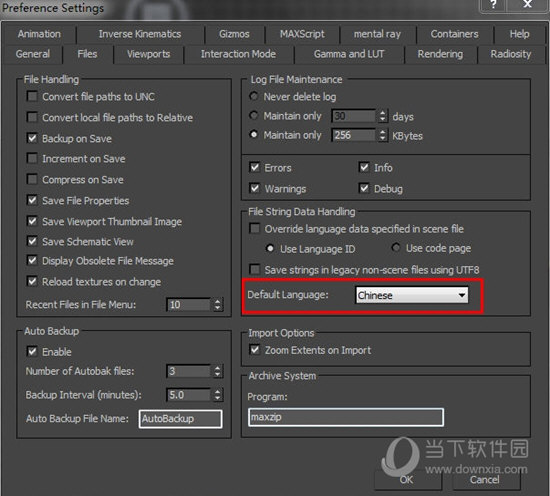Uncheck Backup on Save
Image resolution: width=550 pixels, height=496 pixels.
click(32, 138)
